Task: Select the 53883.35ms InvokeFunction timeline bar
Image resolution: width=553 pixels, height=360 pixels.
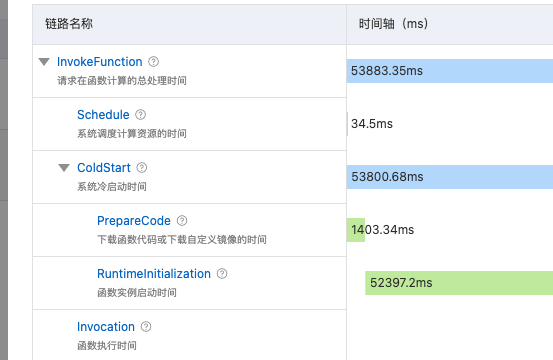Action: (450, 71)
